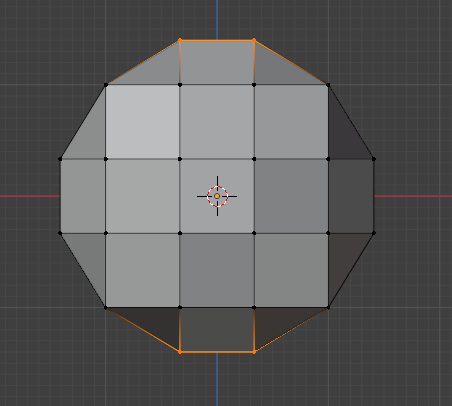Screen dimensions: 452x406
Task: Click the right orange vertex of the top edge
Action: coord(254,40)
